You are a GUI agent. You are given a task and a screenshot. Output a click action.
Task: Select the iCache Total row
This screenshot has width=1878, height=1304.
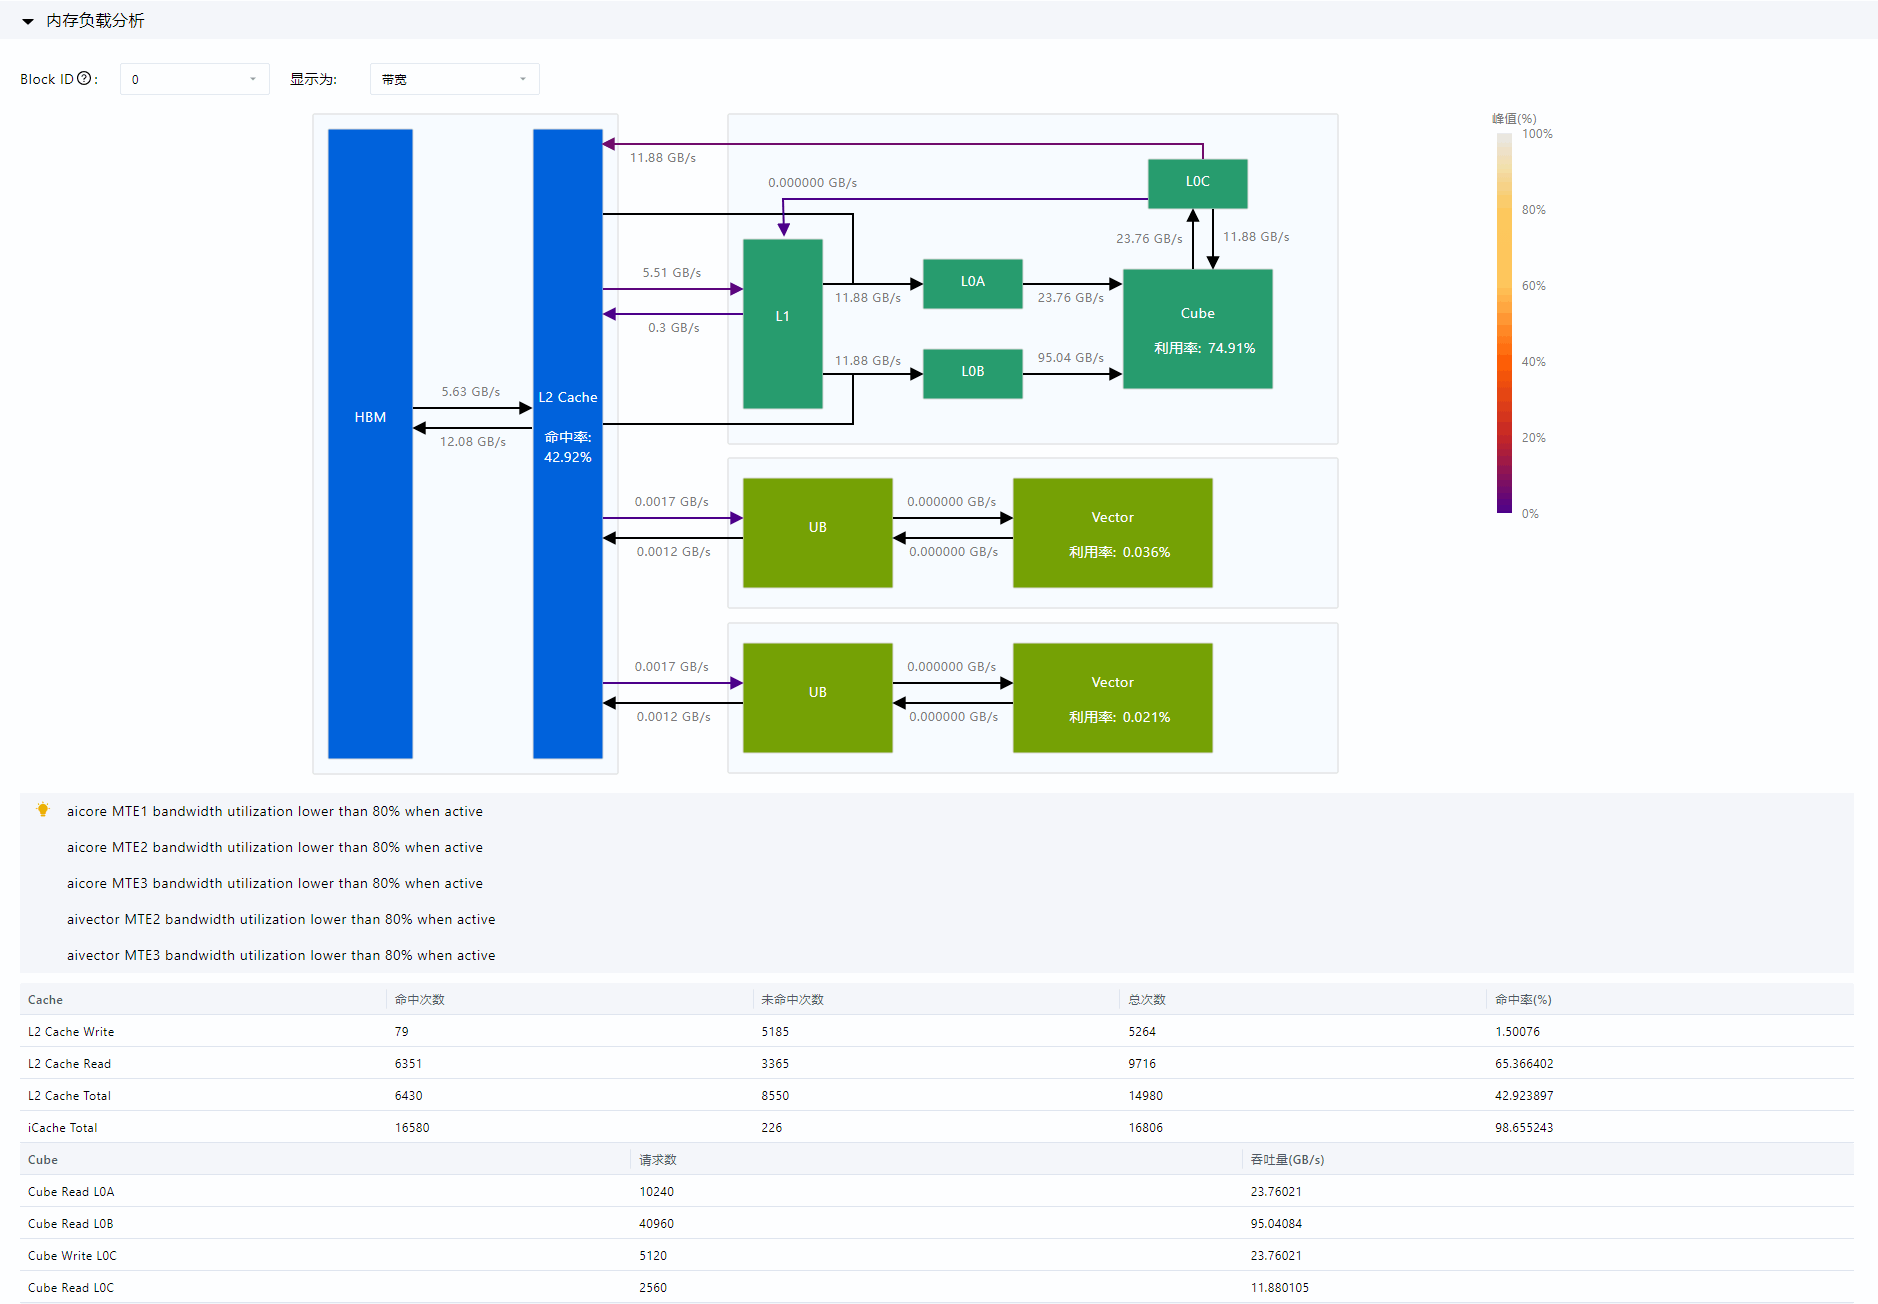point(937,1127)
